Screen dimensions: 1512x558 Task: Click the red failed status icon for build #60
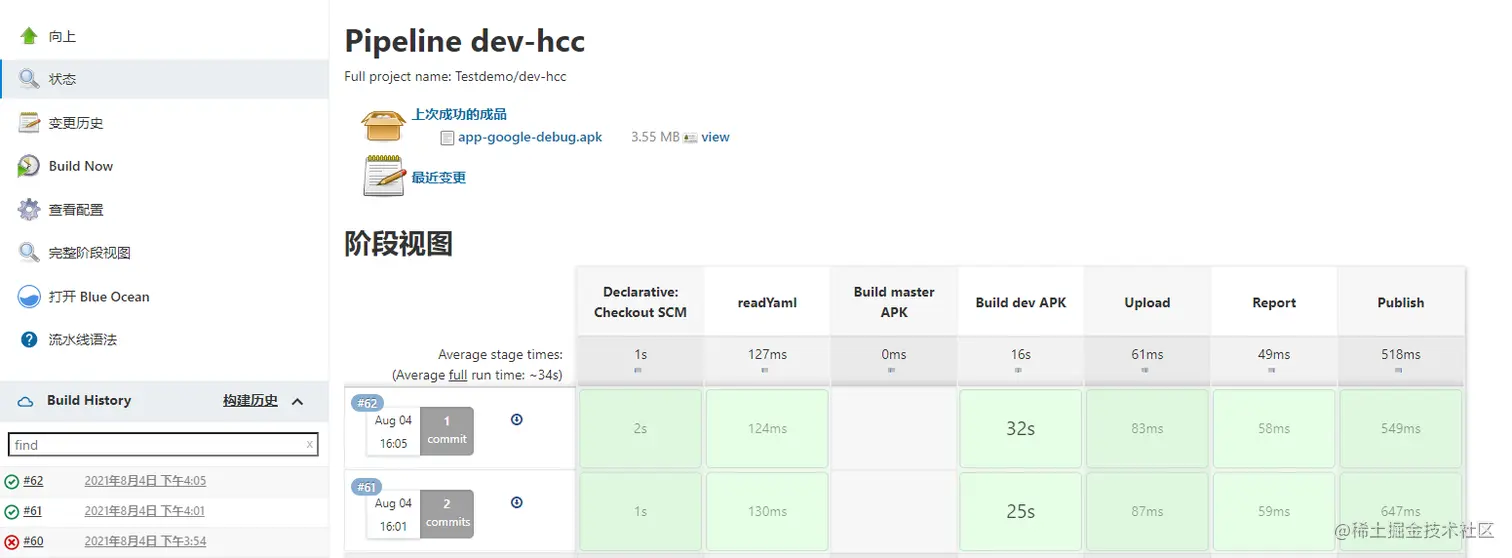coord(11,542)
